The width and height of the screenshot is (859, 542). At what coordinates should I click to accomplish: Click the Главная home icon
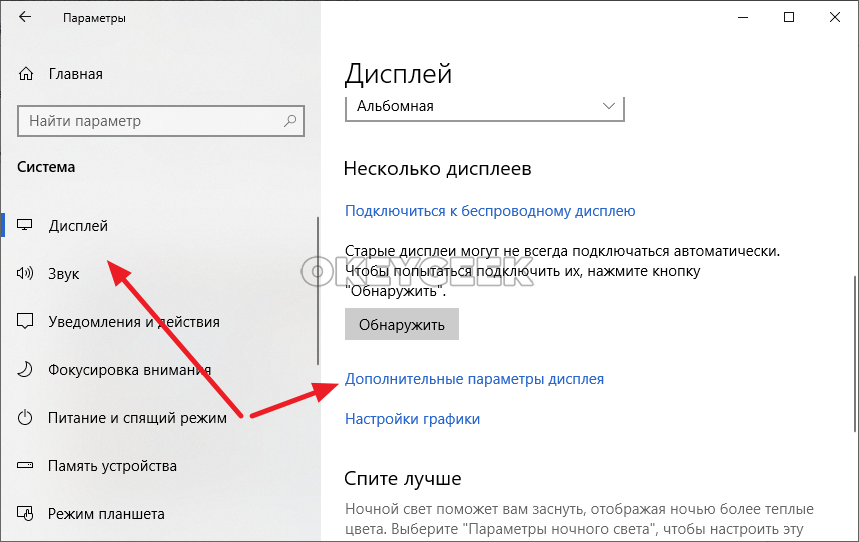pos(26,74)
